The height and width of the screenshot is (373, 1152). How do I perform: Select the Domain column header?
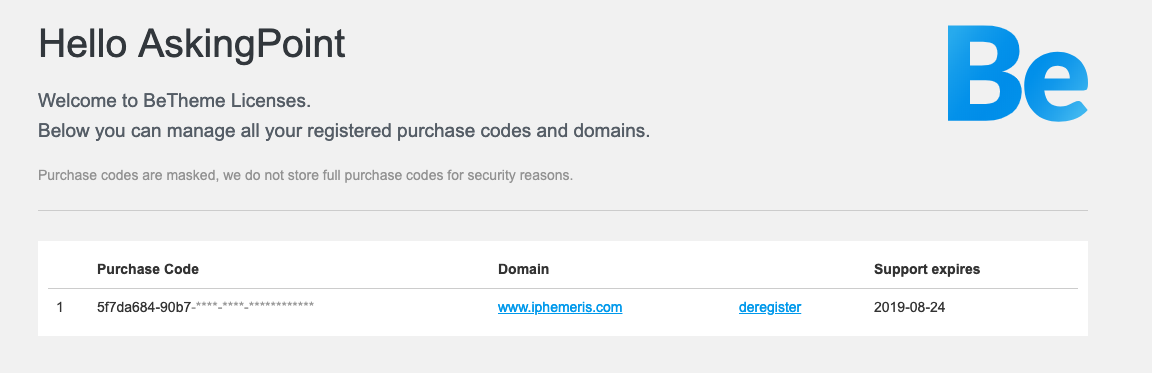pos(523,269)
